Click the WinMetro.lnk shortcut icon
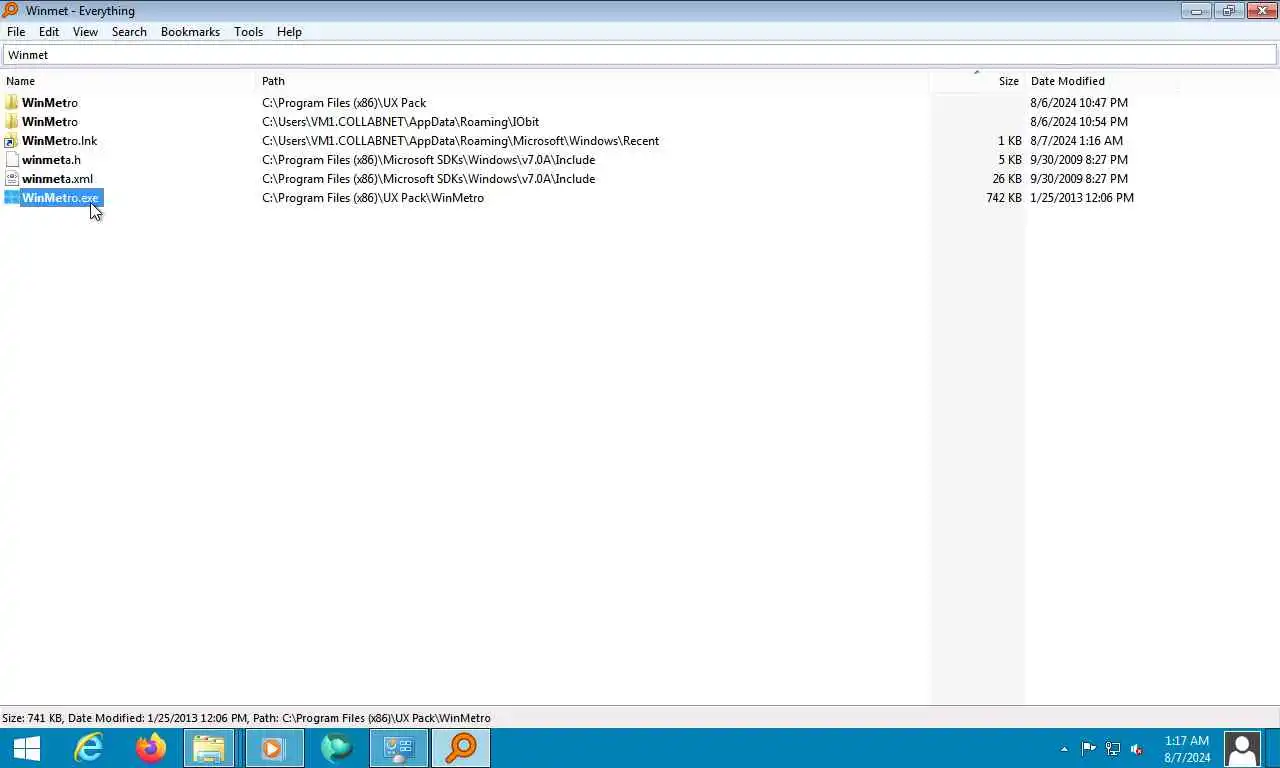 12,141
